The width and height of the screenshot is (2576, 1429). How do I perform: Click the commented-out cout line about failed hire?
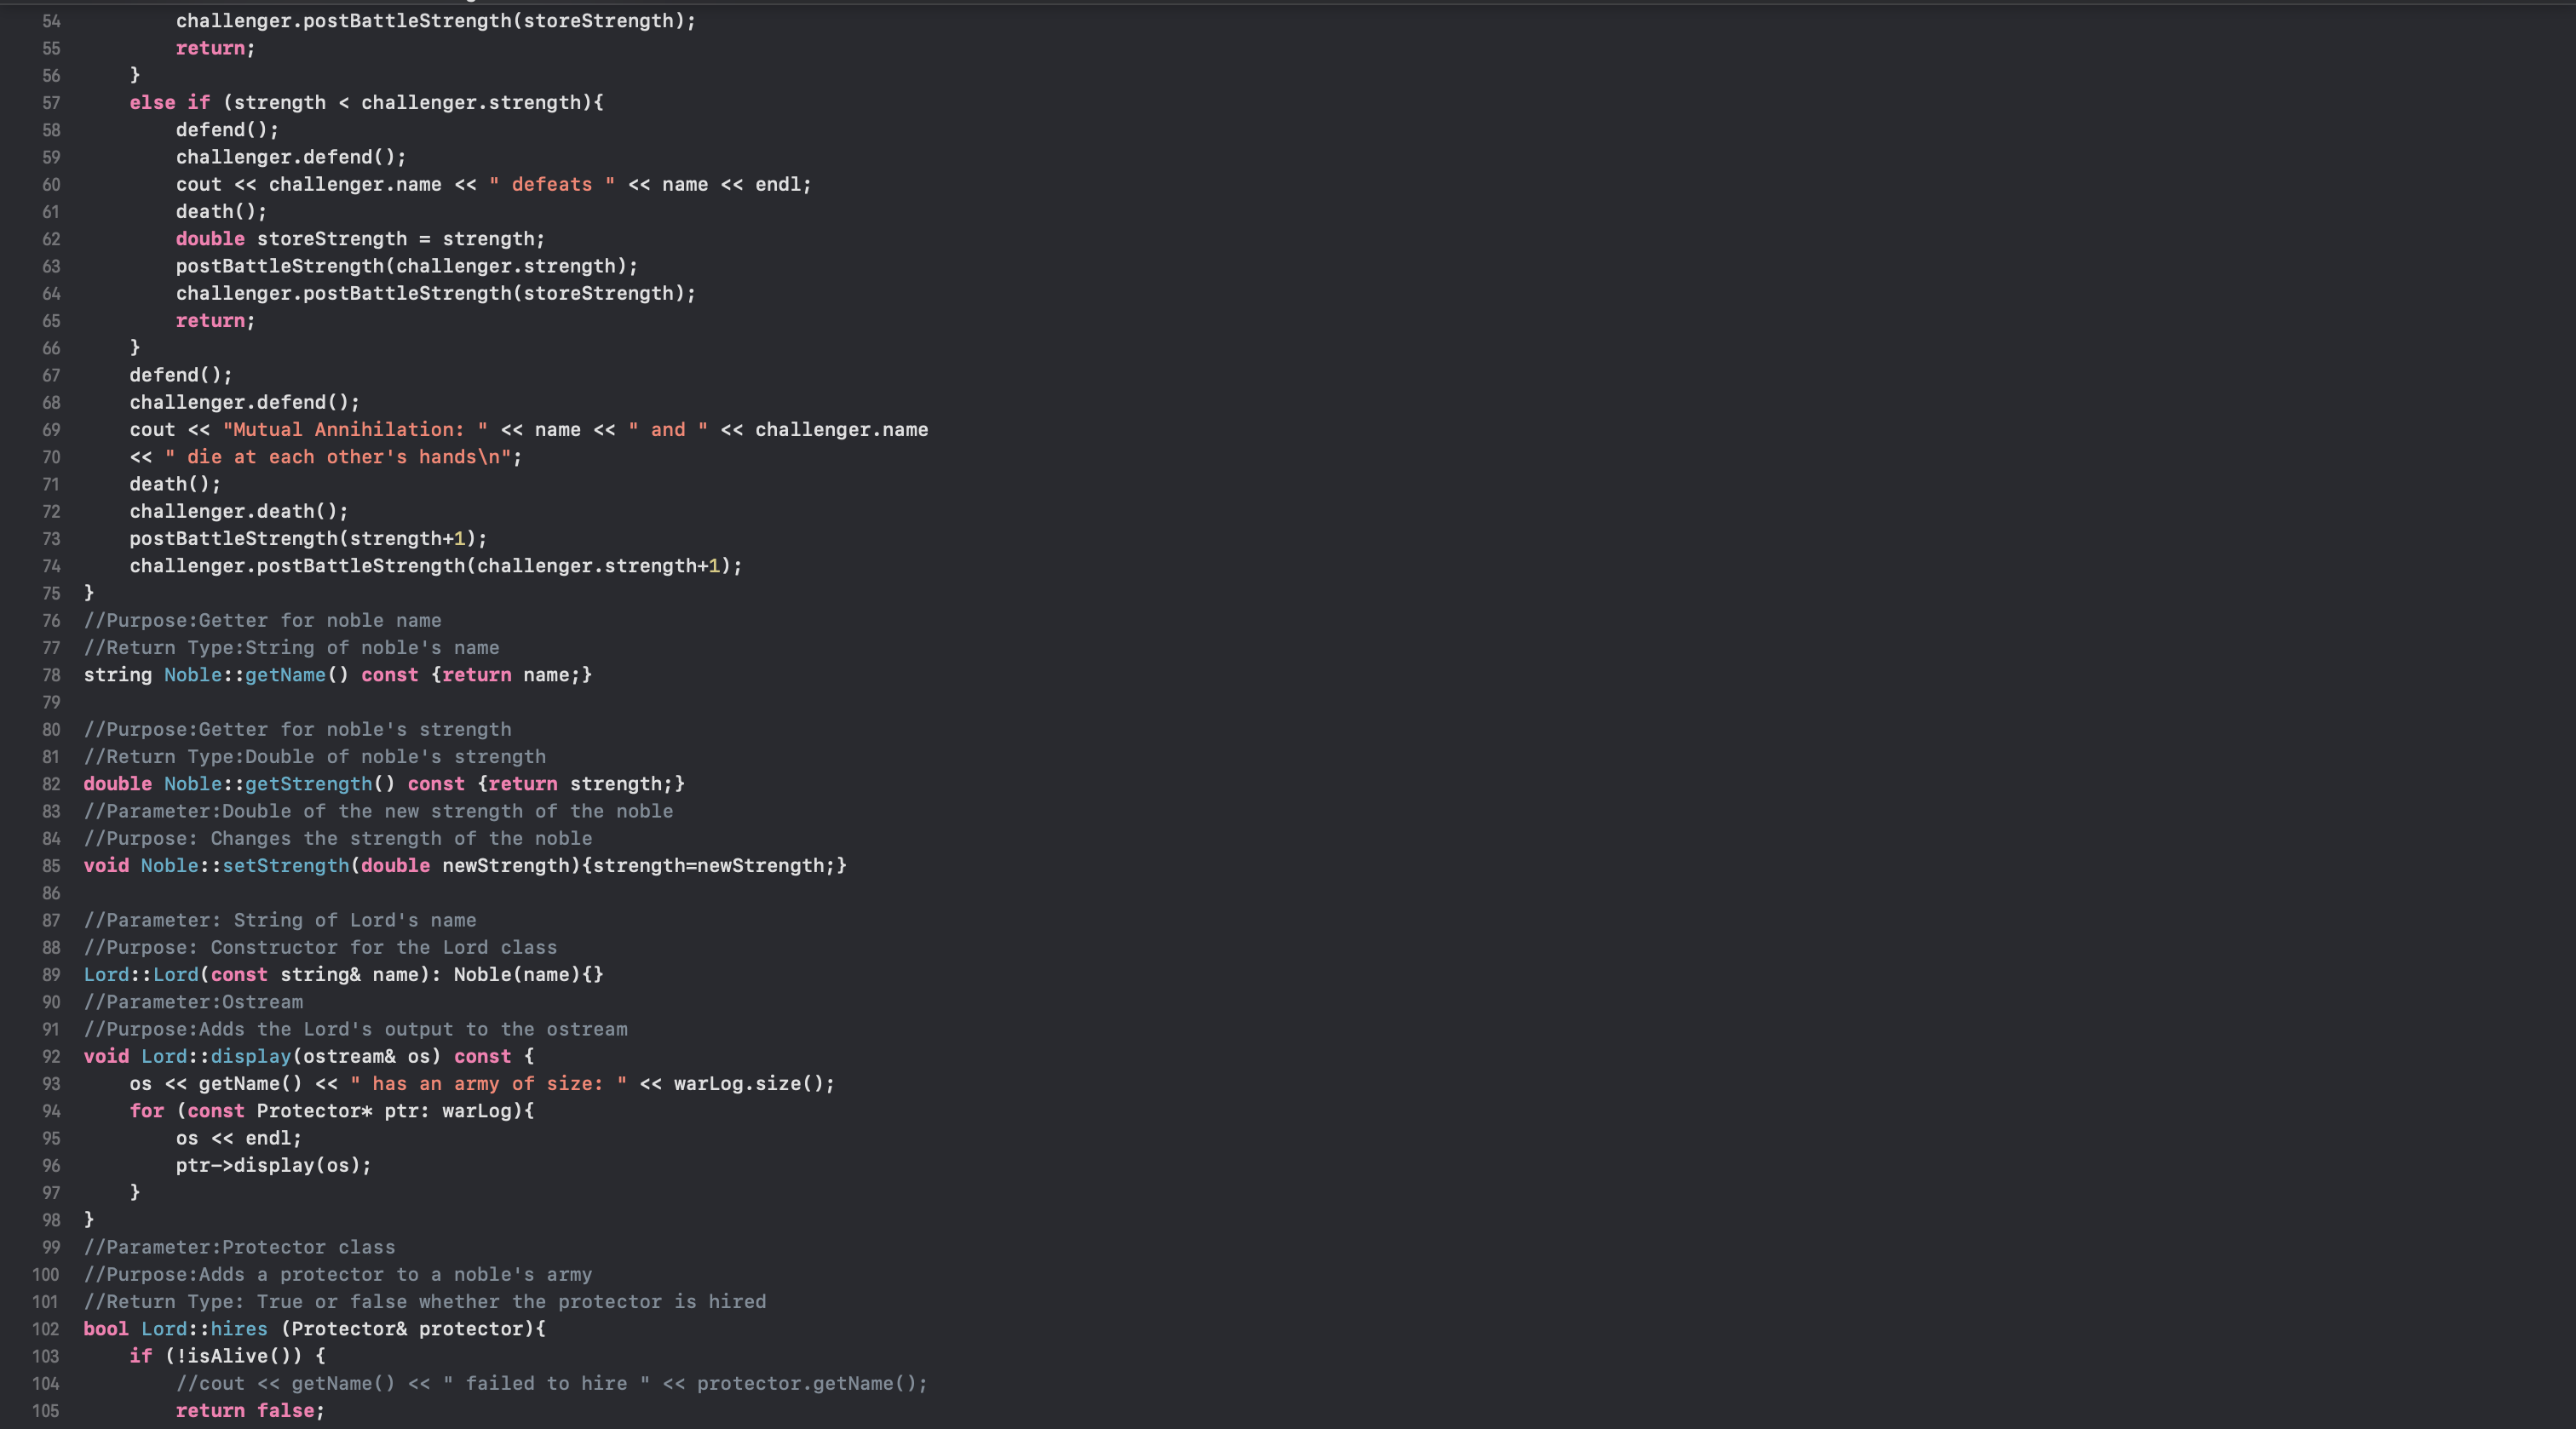pyautogui.click(x=551, y=1384)
